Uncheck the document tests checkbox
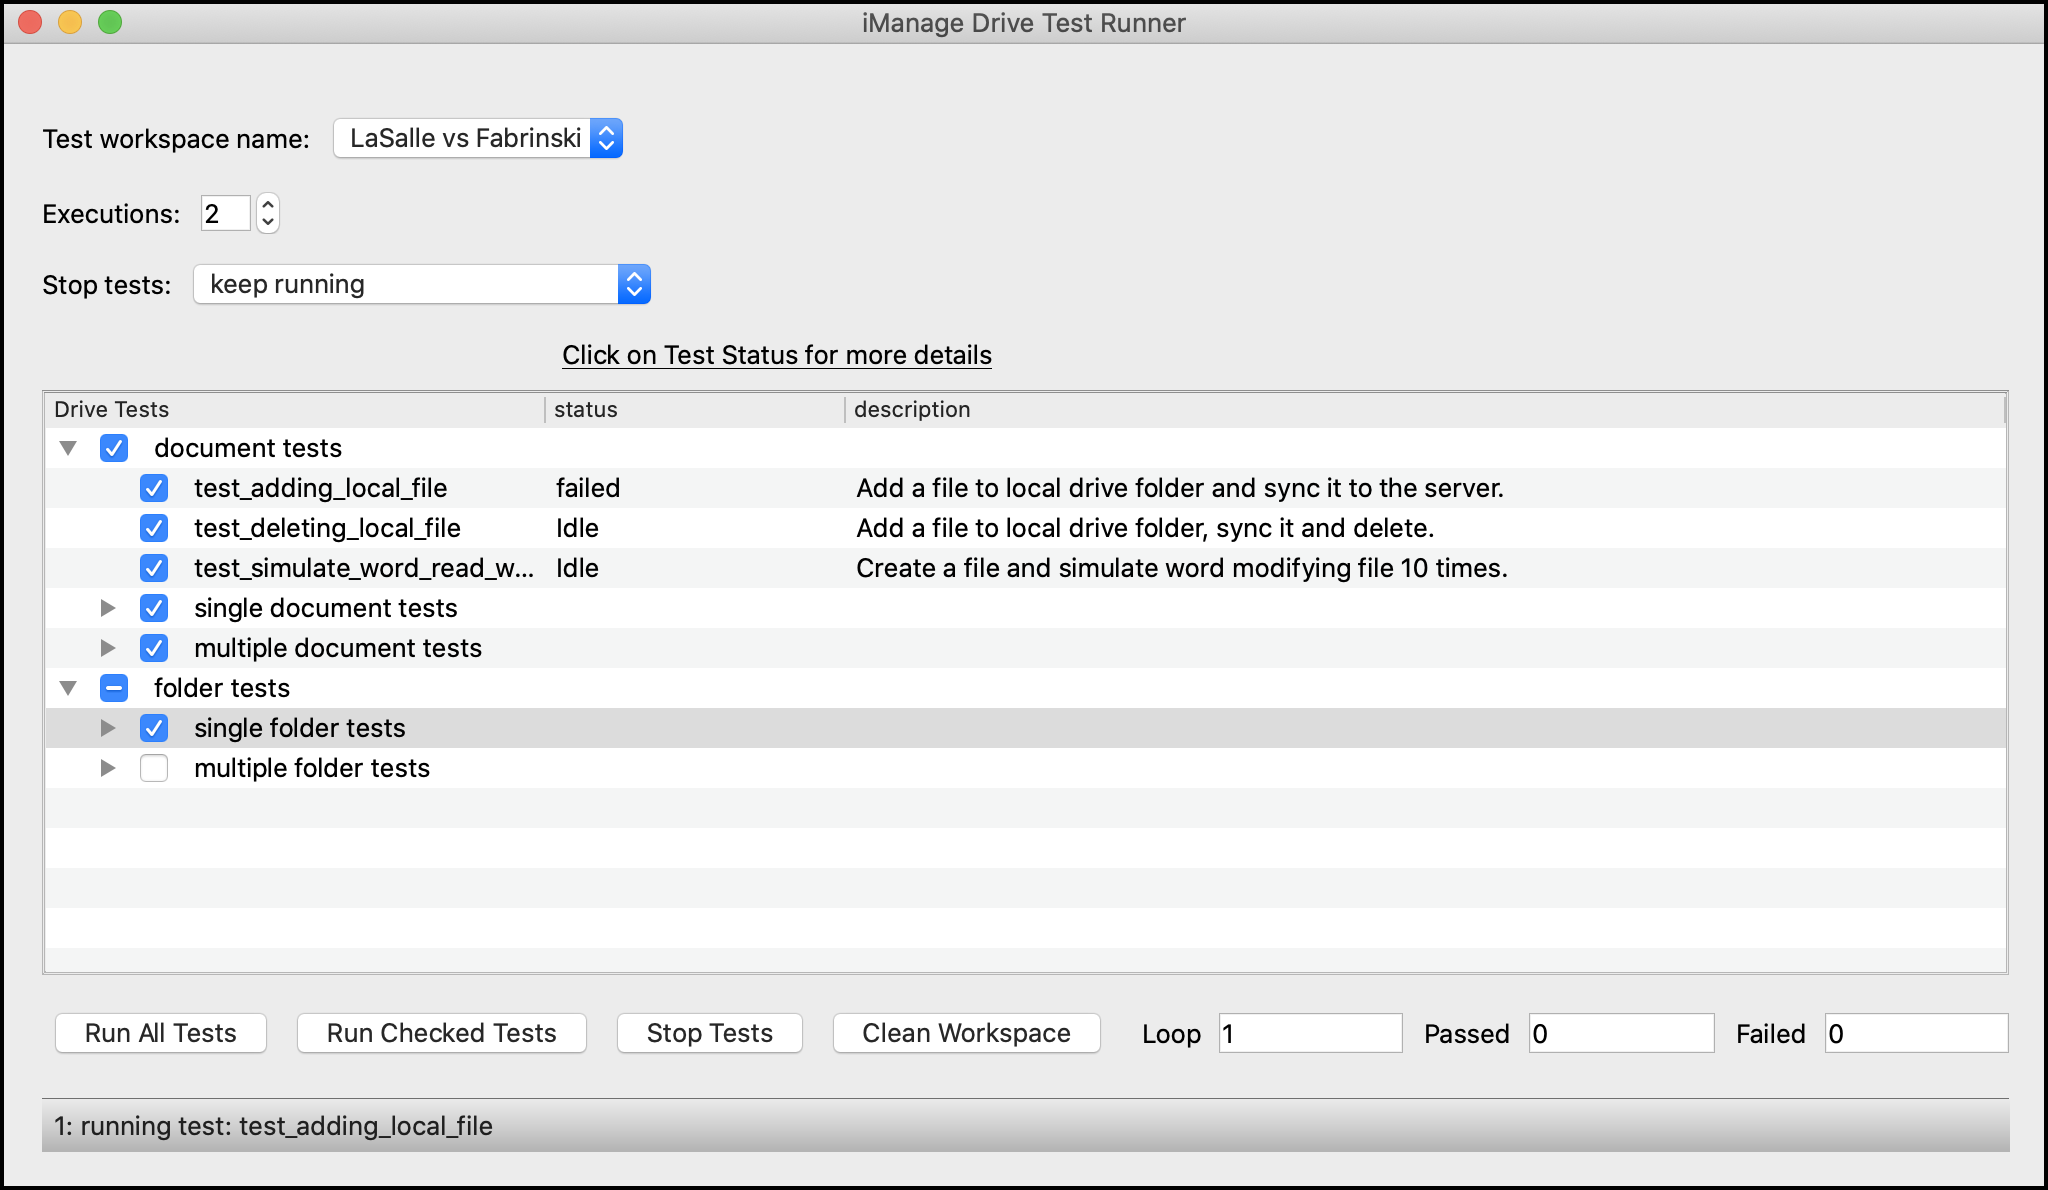The height and width of the screenshot is (1190, 2048). click(114, 448)
